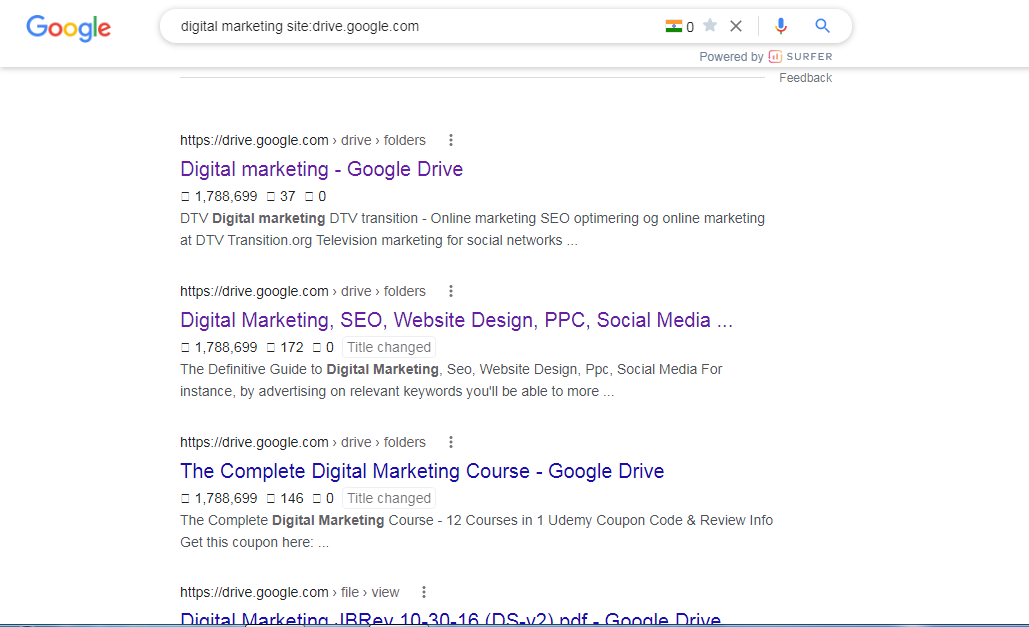
Task: Open three-dot menu for Digital marketing result
Action: coord(451,140)
